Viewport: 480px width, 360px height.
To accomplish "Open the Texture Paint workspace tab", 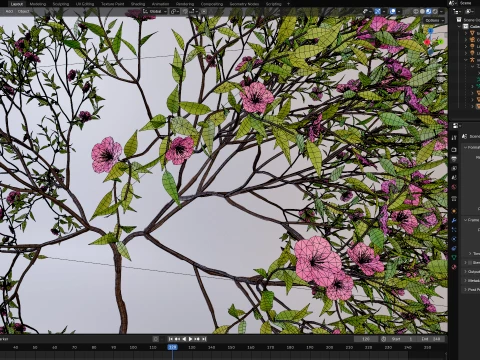I will click(112, 4).
